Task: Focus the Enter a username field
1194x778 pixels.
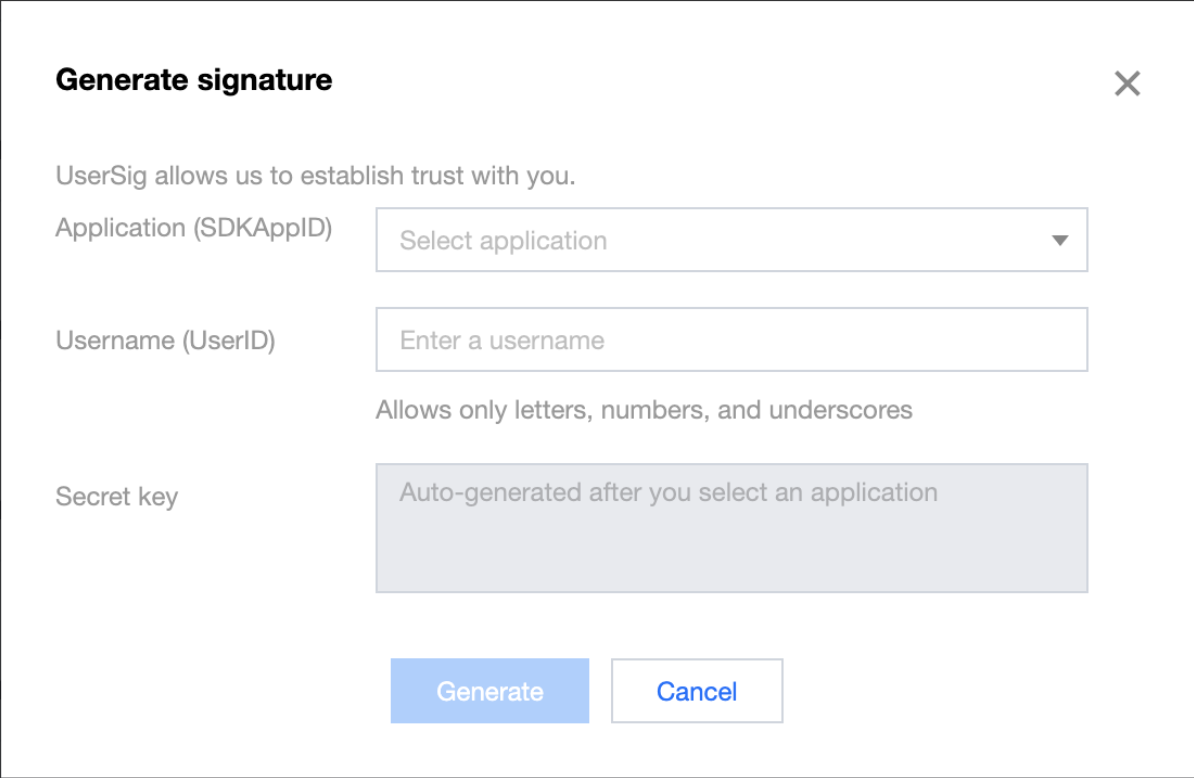Action: click(731, 340)
